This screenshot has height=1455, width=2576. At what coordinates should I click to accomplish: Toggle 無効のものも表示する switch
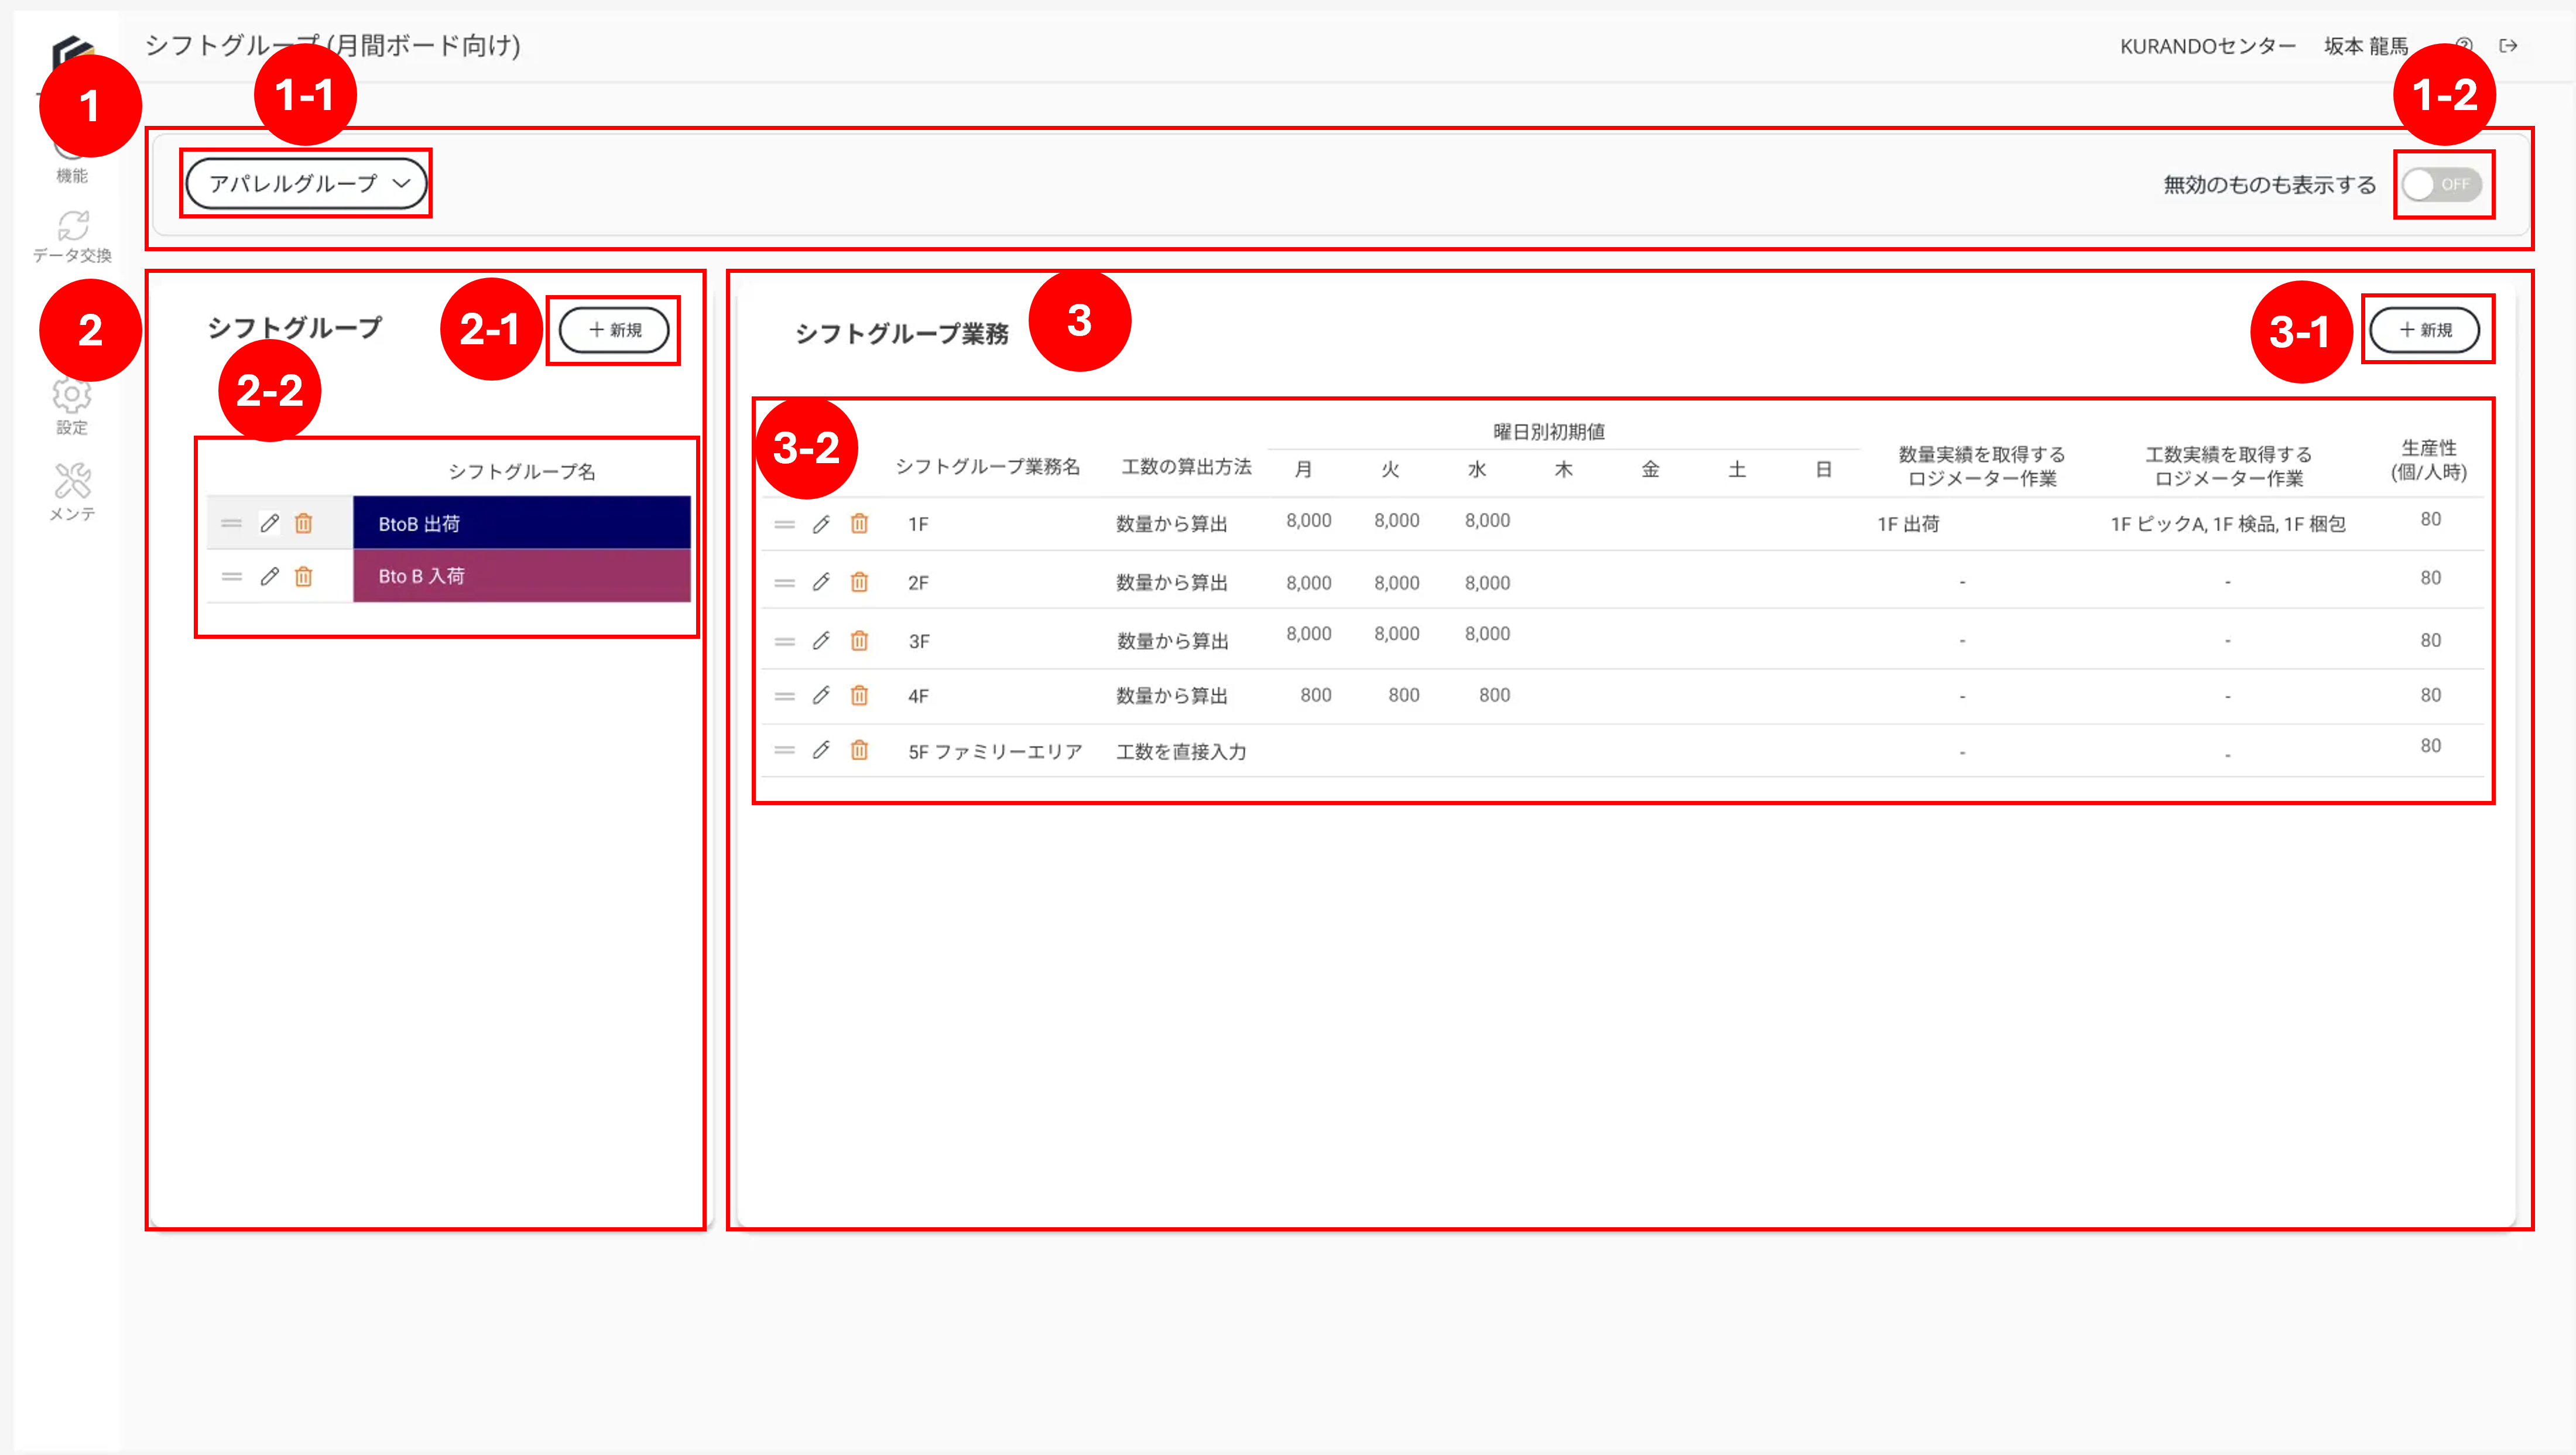2442,184
